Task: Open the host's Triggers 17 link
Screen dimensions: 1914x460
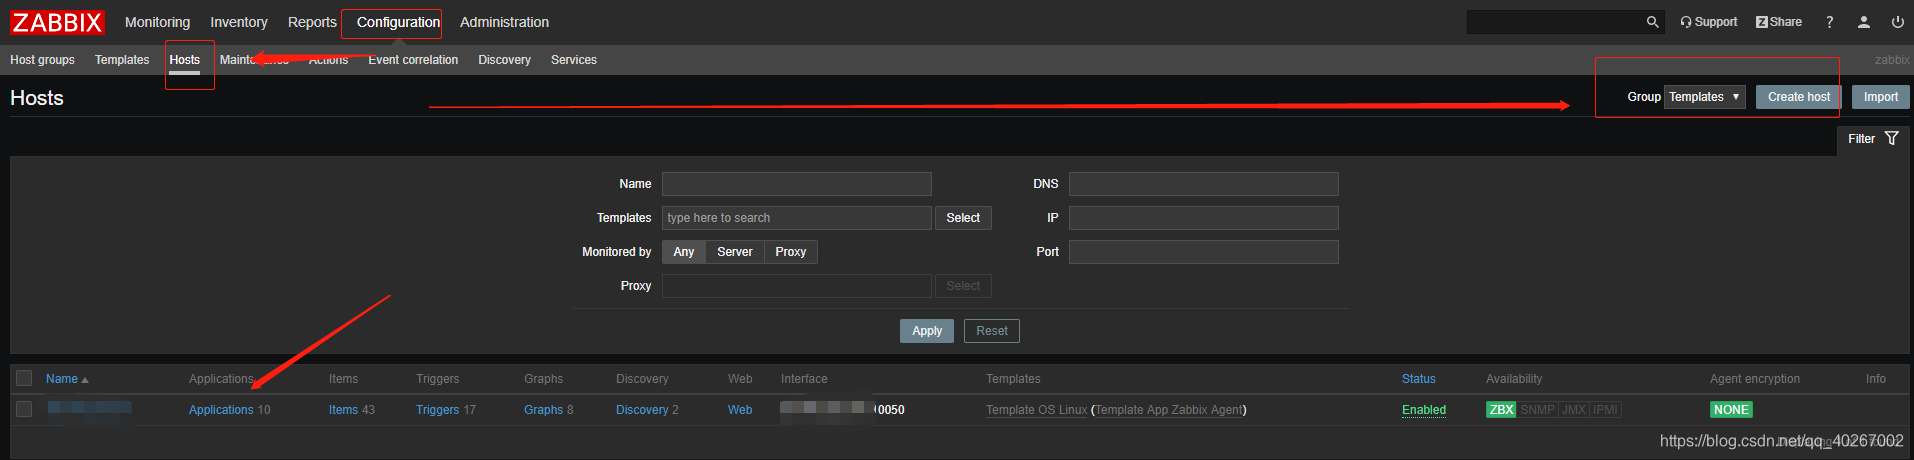Action: tap(438, 410)
